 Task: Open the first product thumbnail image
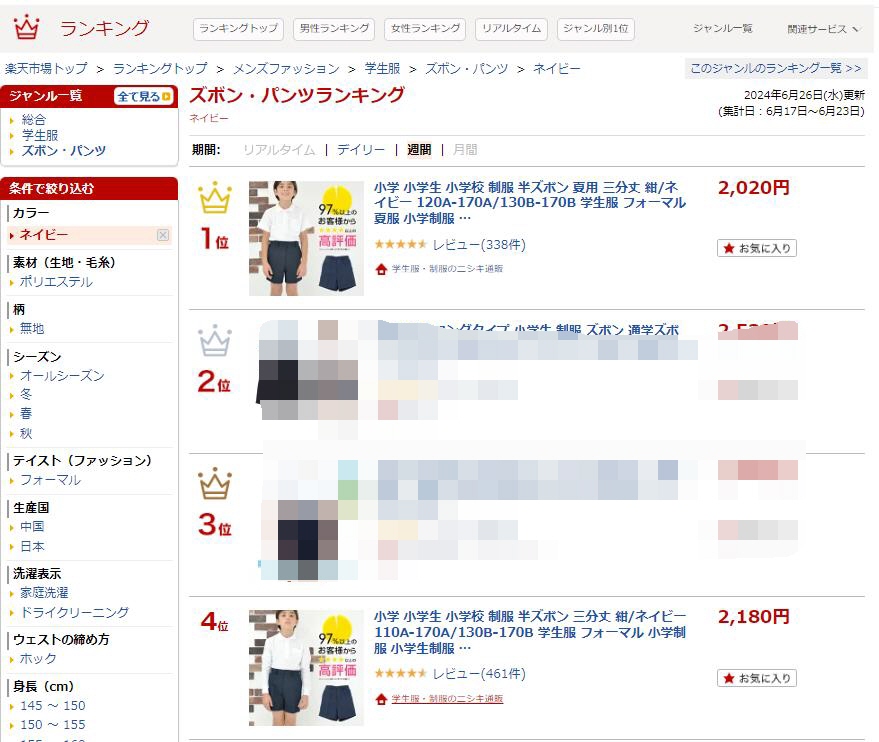point(306,238)
